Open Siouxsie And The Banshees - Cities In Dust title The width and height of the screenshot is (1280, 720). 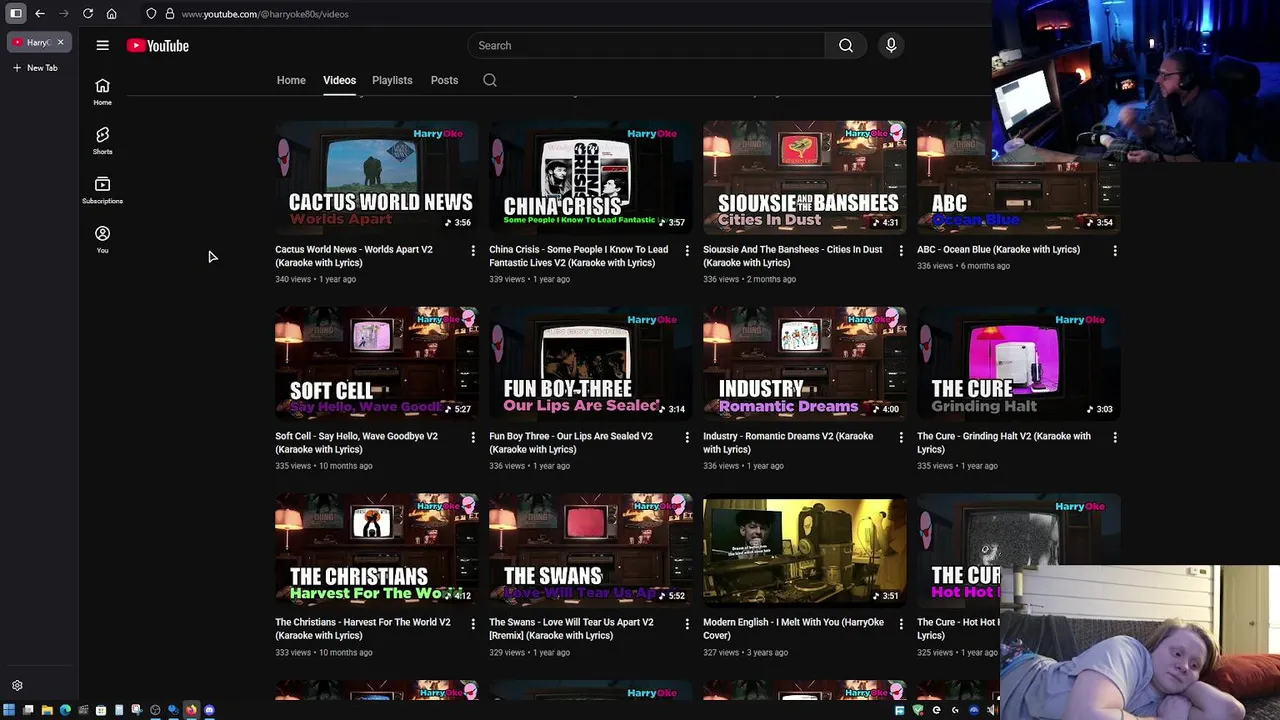click(x=792, y=256)
